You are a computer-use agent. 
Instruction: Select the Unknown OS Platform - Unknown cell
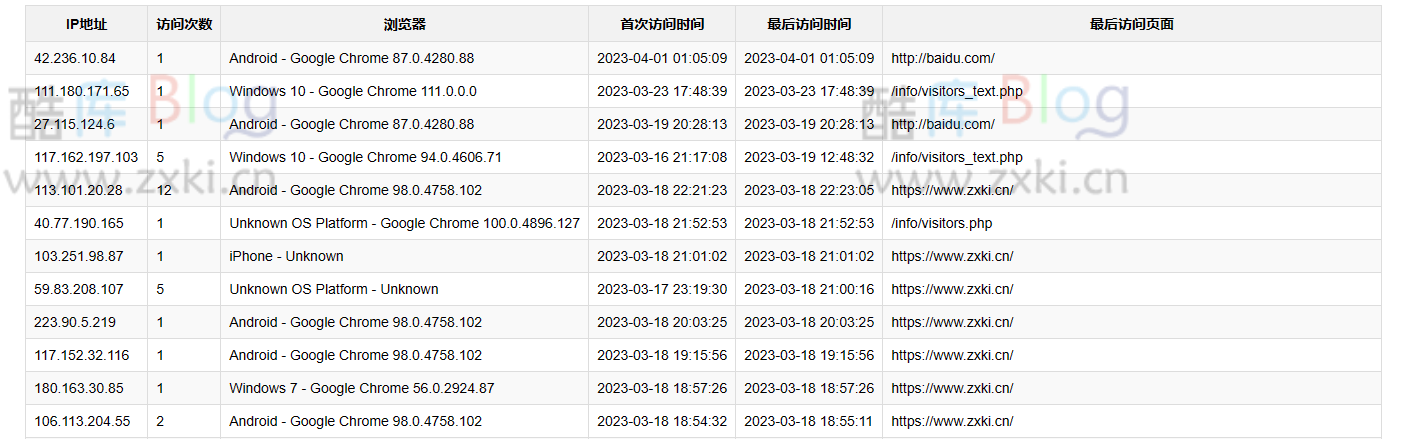(333, 289)
